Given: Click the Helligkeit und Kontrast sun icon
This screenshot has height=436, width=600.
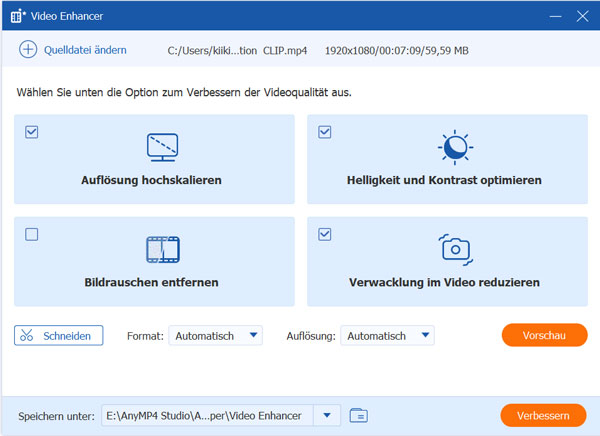Looking at the screenshot, I should click(455, 147).
